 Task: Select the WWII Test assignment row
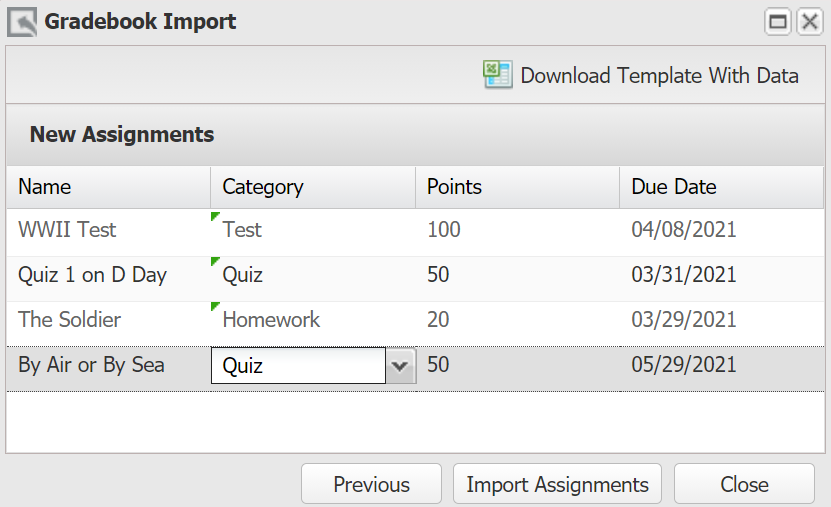pos(416,230)
